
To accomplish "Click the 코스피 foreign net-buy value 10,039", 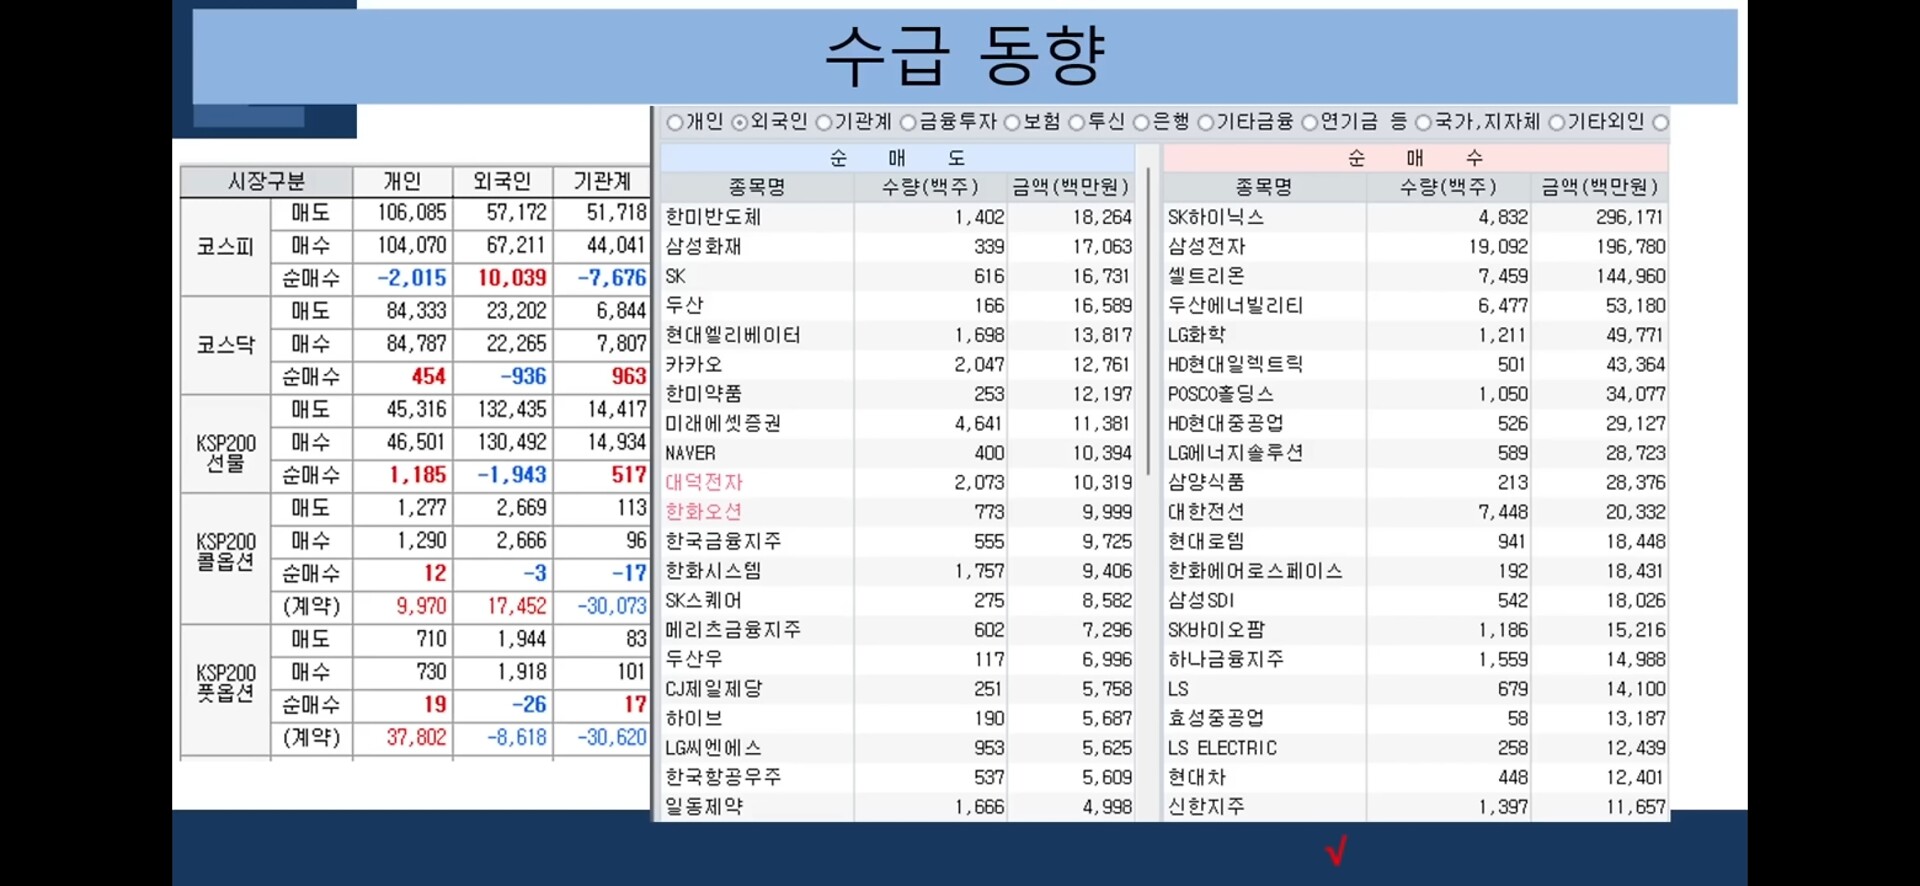I will tap(512, 278).
